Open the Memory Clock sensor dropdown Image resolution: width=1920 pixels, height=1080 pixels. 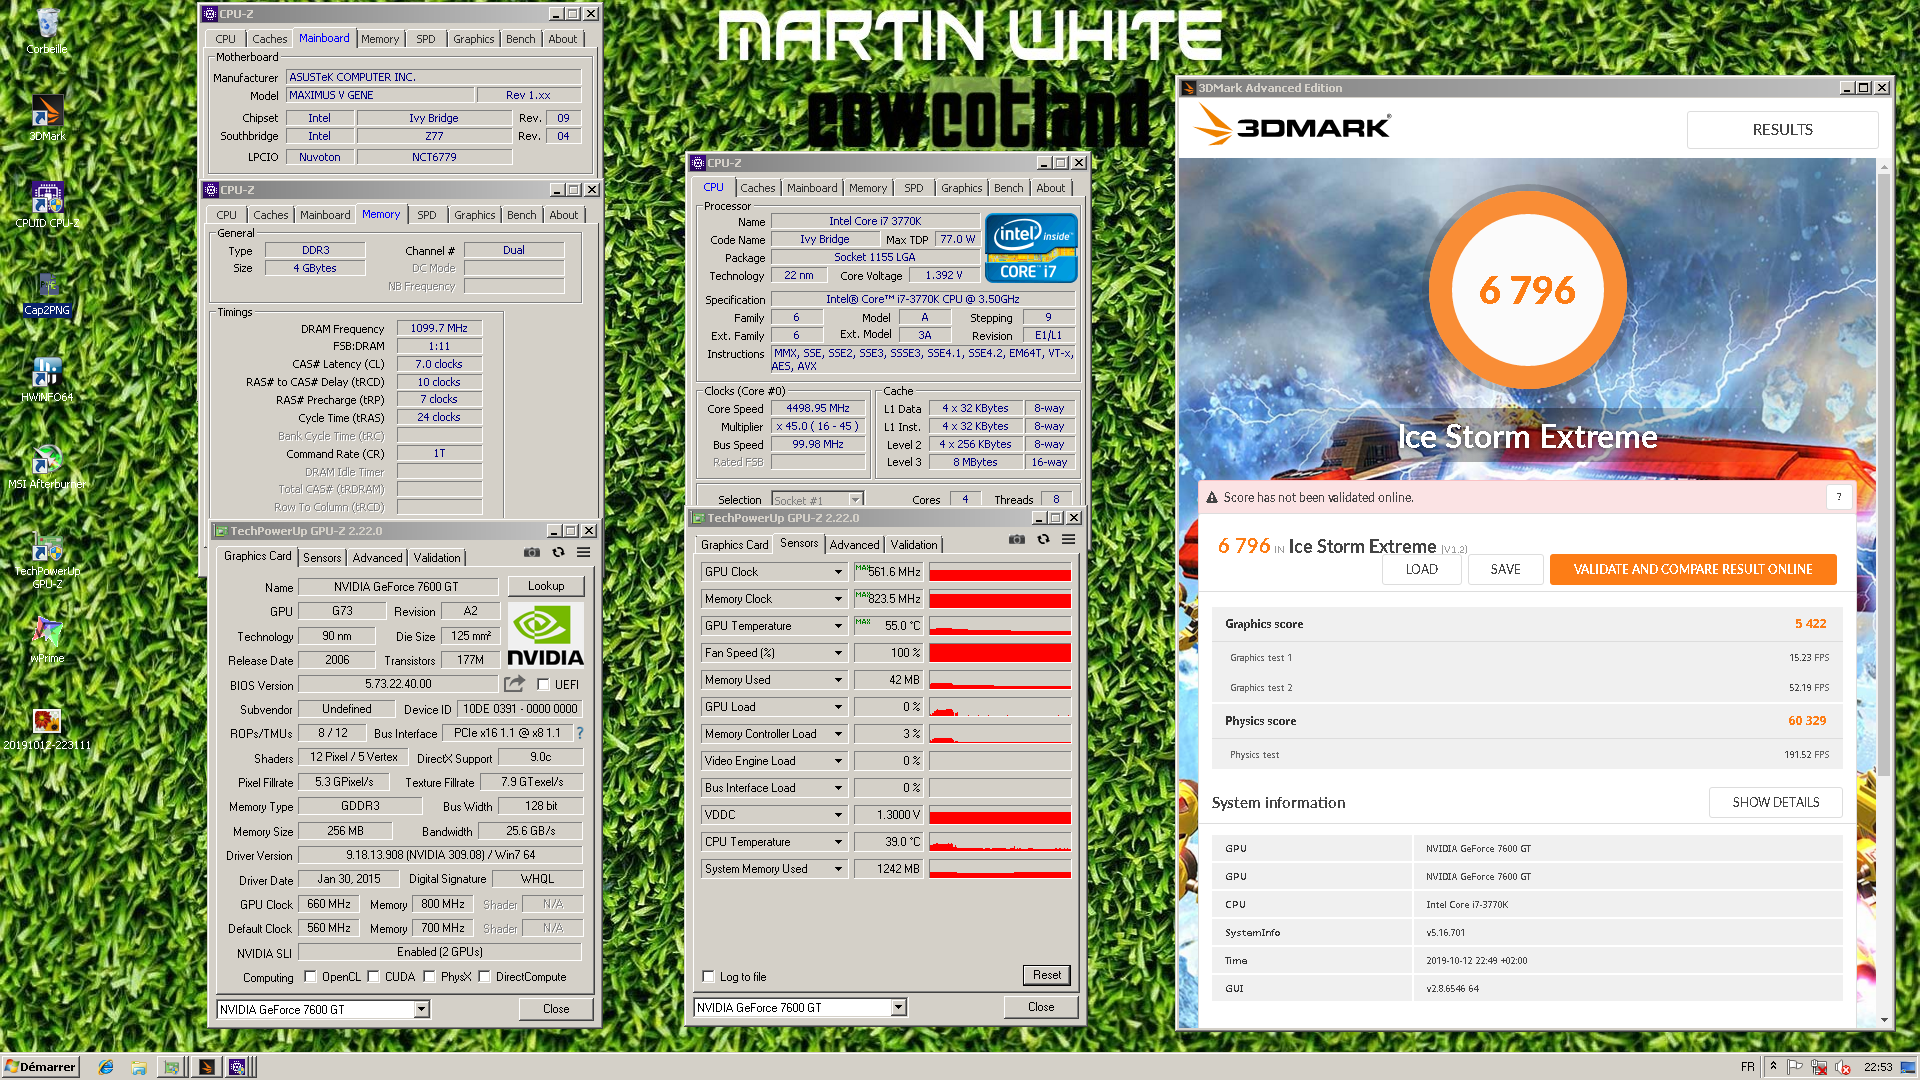pyautogui.click(x=838, y=599)
